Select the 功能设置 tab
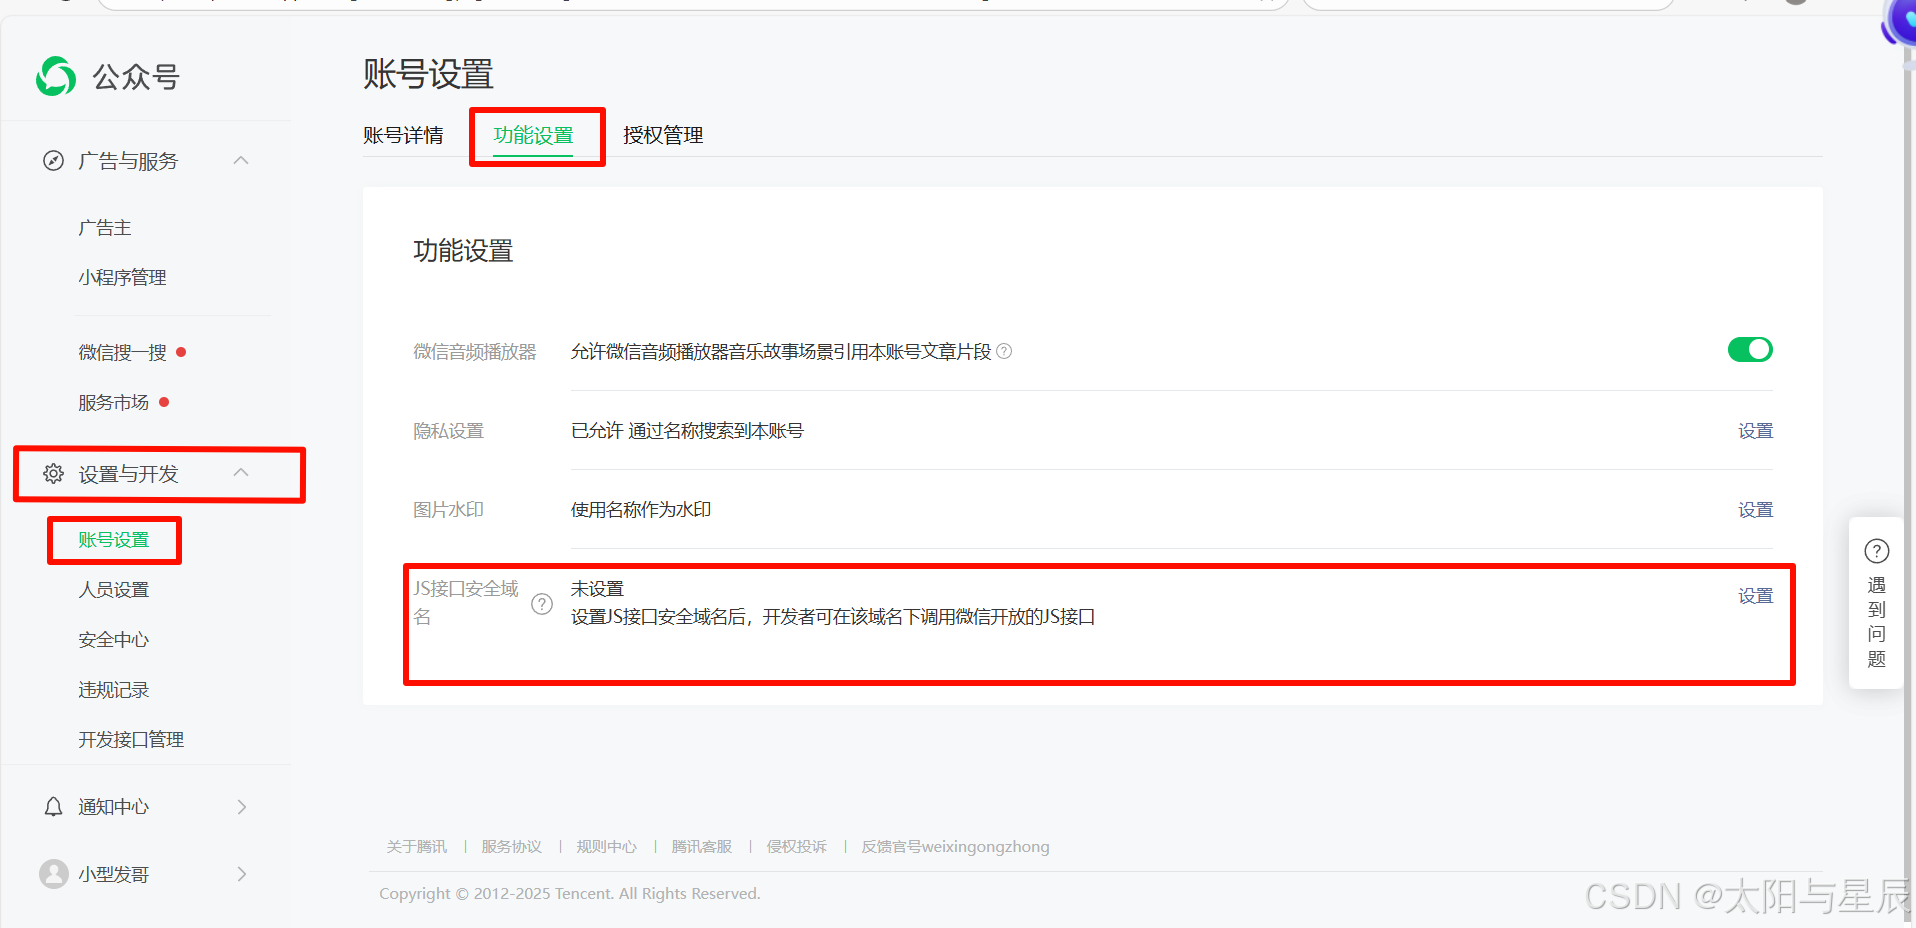 (533, 135)
